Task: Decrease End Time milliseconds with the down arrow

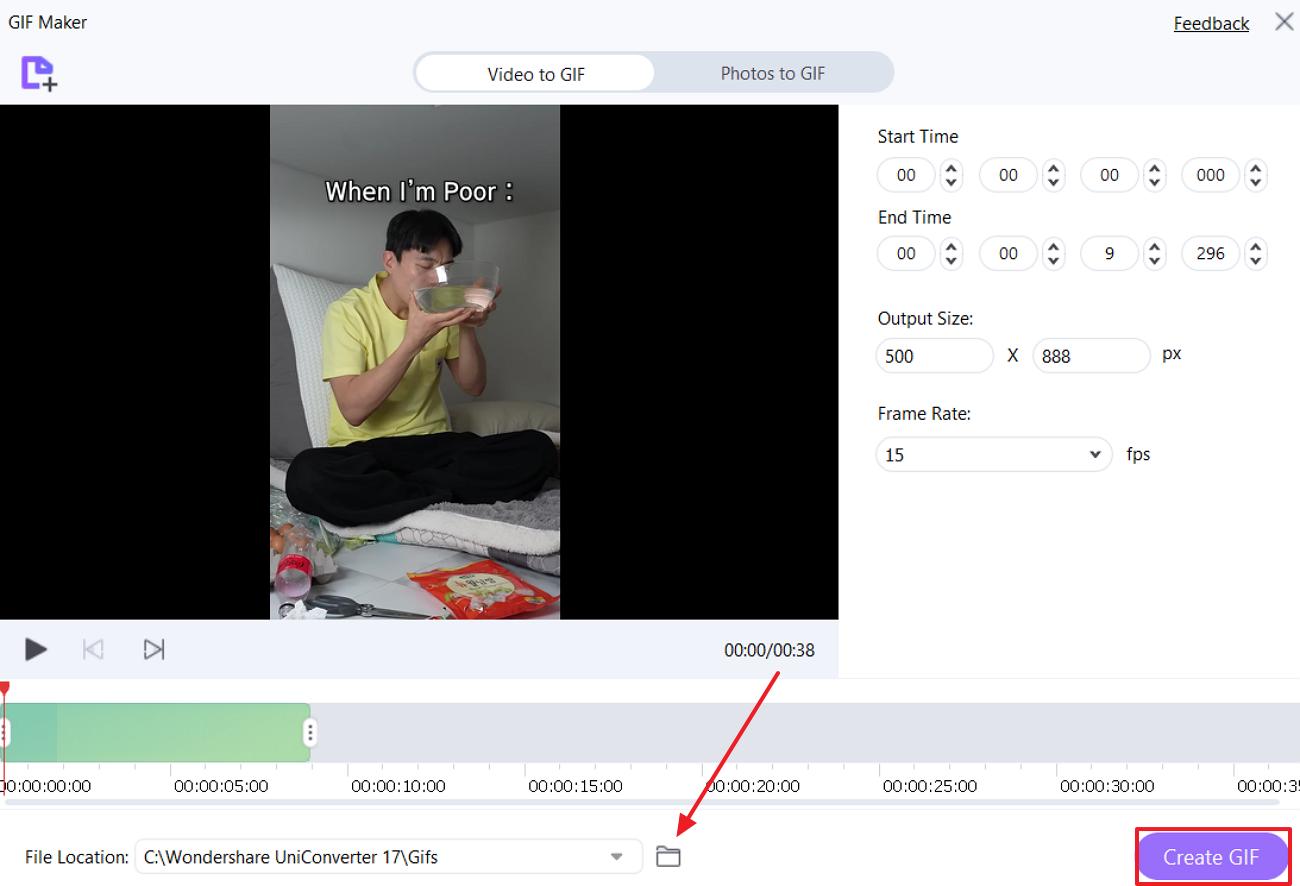Action: (x=1256, y=260)
